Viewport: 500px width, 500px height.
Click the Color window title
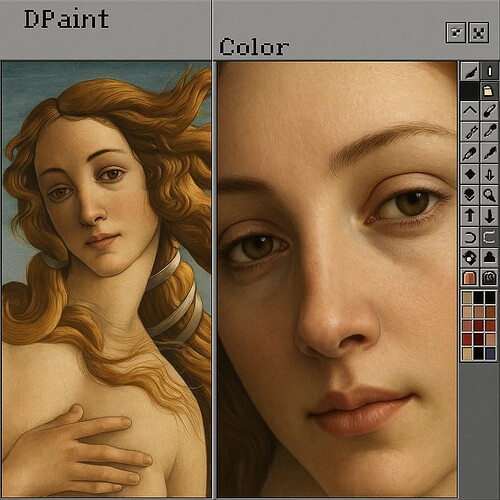(x=254, y=47)
